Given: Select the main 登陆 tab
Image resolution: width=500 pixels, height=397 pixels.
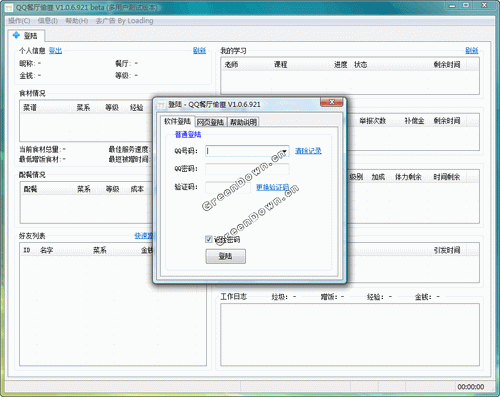Looking at the screenshot, I should [x=26, y=35].
